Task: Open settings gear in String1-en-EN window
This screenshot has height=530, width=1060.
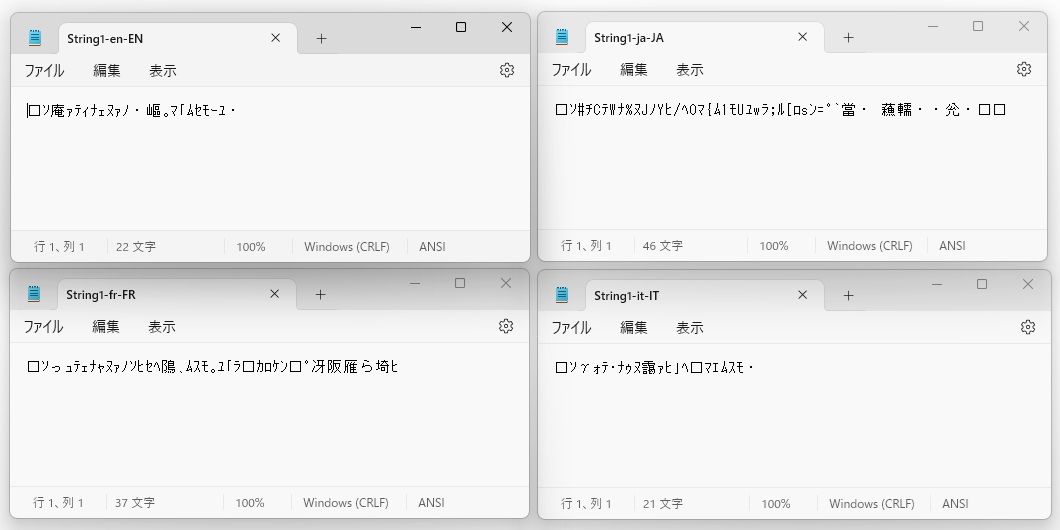Action: pos(506,70)
